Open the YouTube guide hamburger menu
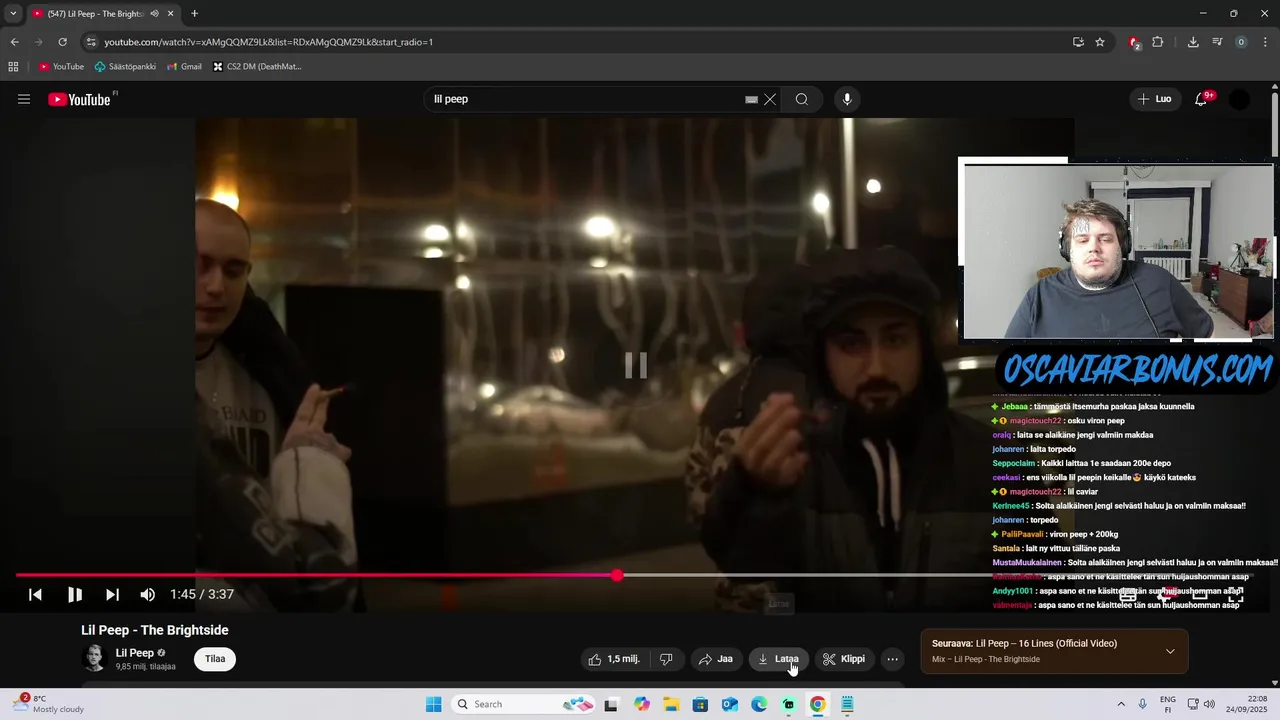Image resolution: width=1280 pixels, height=720 pixels. point(24,99)
